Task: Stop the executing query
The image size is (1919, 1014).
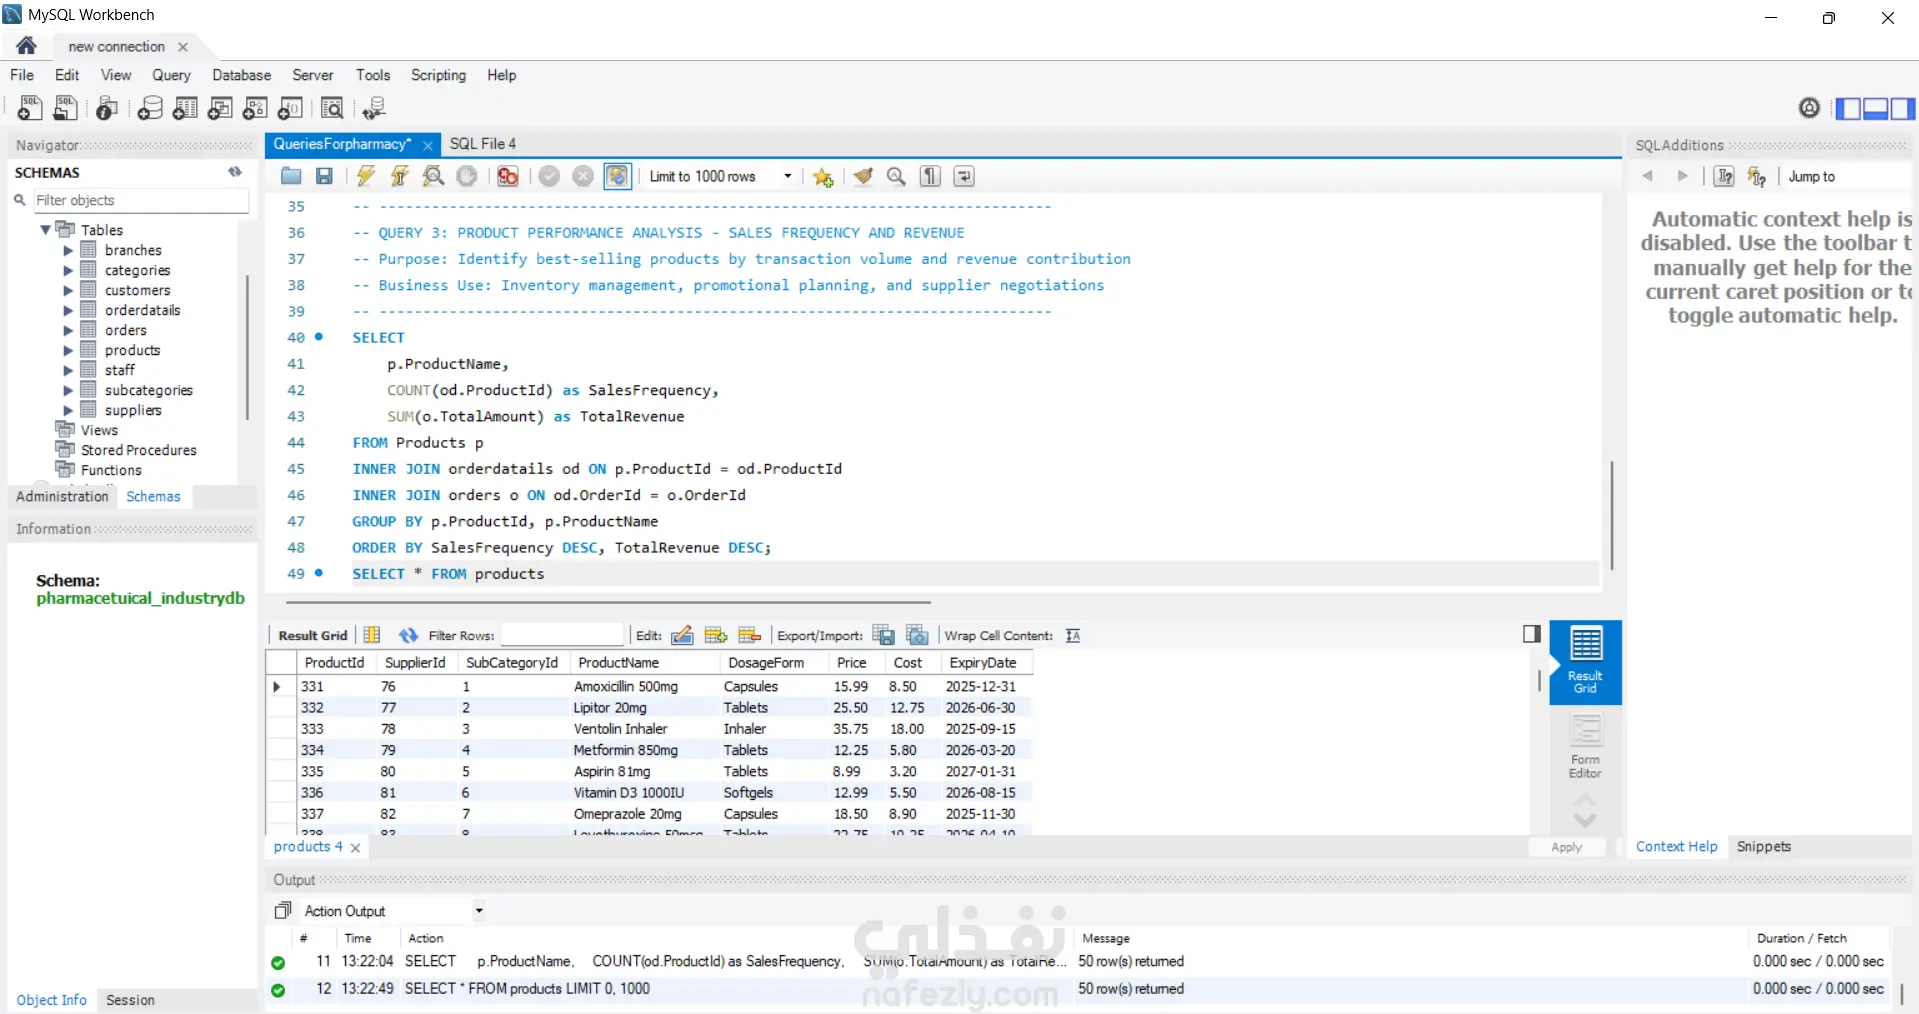Action: (467, 177)
